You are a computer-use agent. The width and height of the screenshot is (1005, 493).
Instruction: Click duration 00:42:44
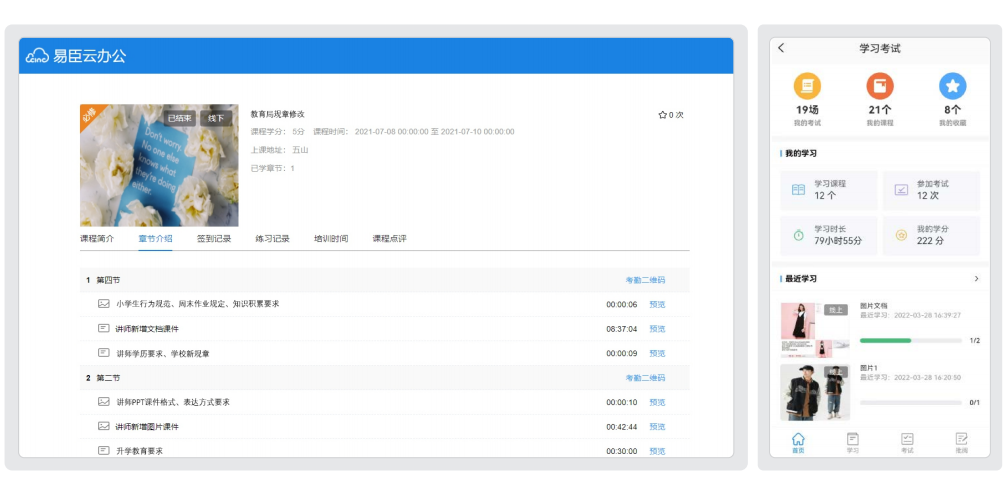(622, 427)
